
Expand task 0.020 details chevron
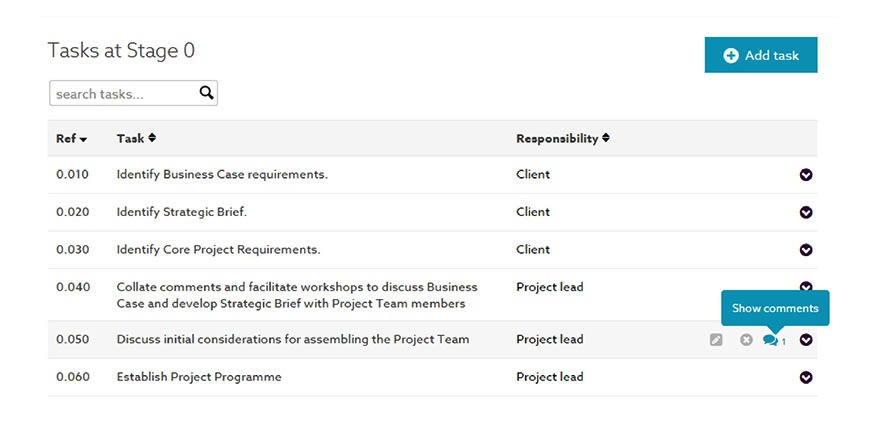(806, 212)
